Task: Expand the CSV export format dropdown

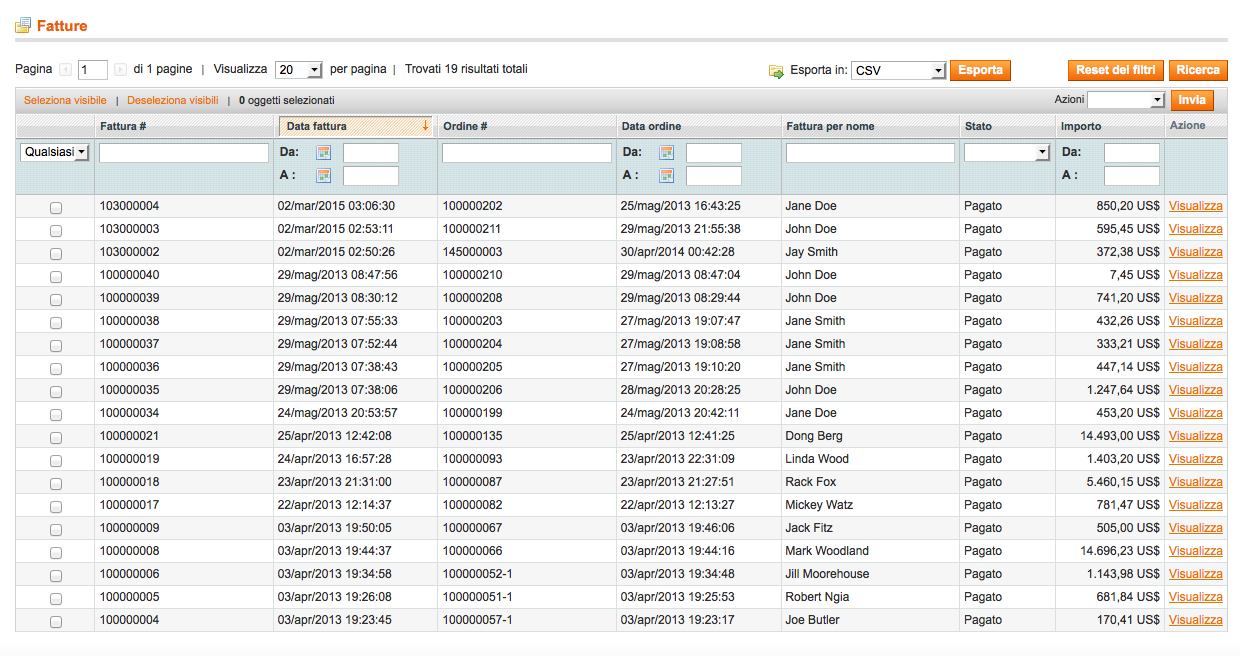Action: pyautogui.click(x=898, y=71)
